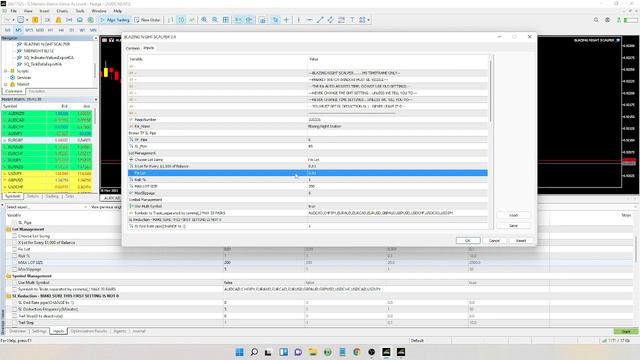
Task: Open the Optimization Results tab in tester
Action: coord(89,331)
